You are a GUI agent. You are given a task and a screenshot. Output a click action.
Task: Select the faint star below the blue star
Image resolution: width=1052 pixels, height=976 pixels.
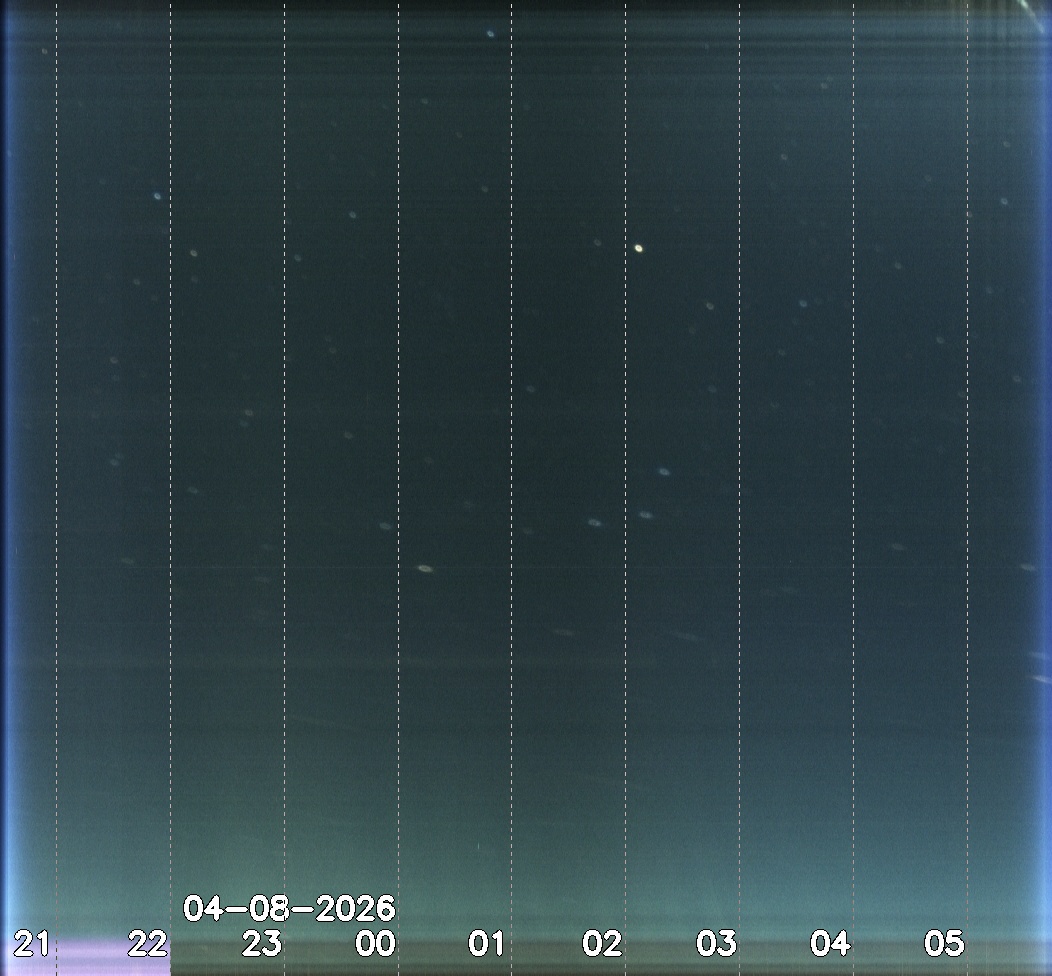click(194, 253)
